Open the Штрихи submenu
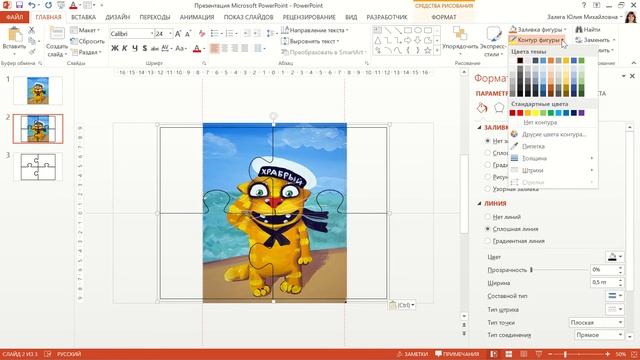Image resolution: width=640 pixels, height=360 pixels. pos(552,170)
